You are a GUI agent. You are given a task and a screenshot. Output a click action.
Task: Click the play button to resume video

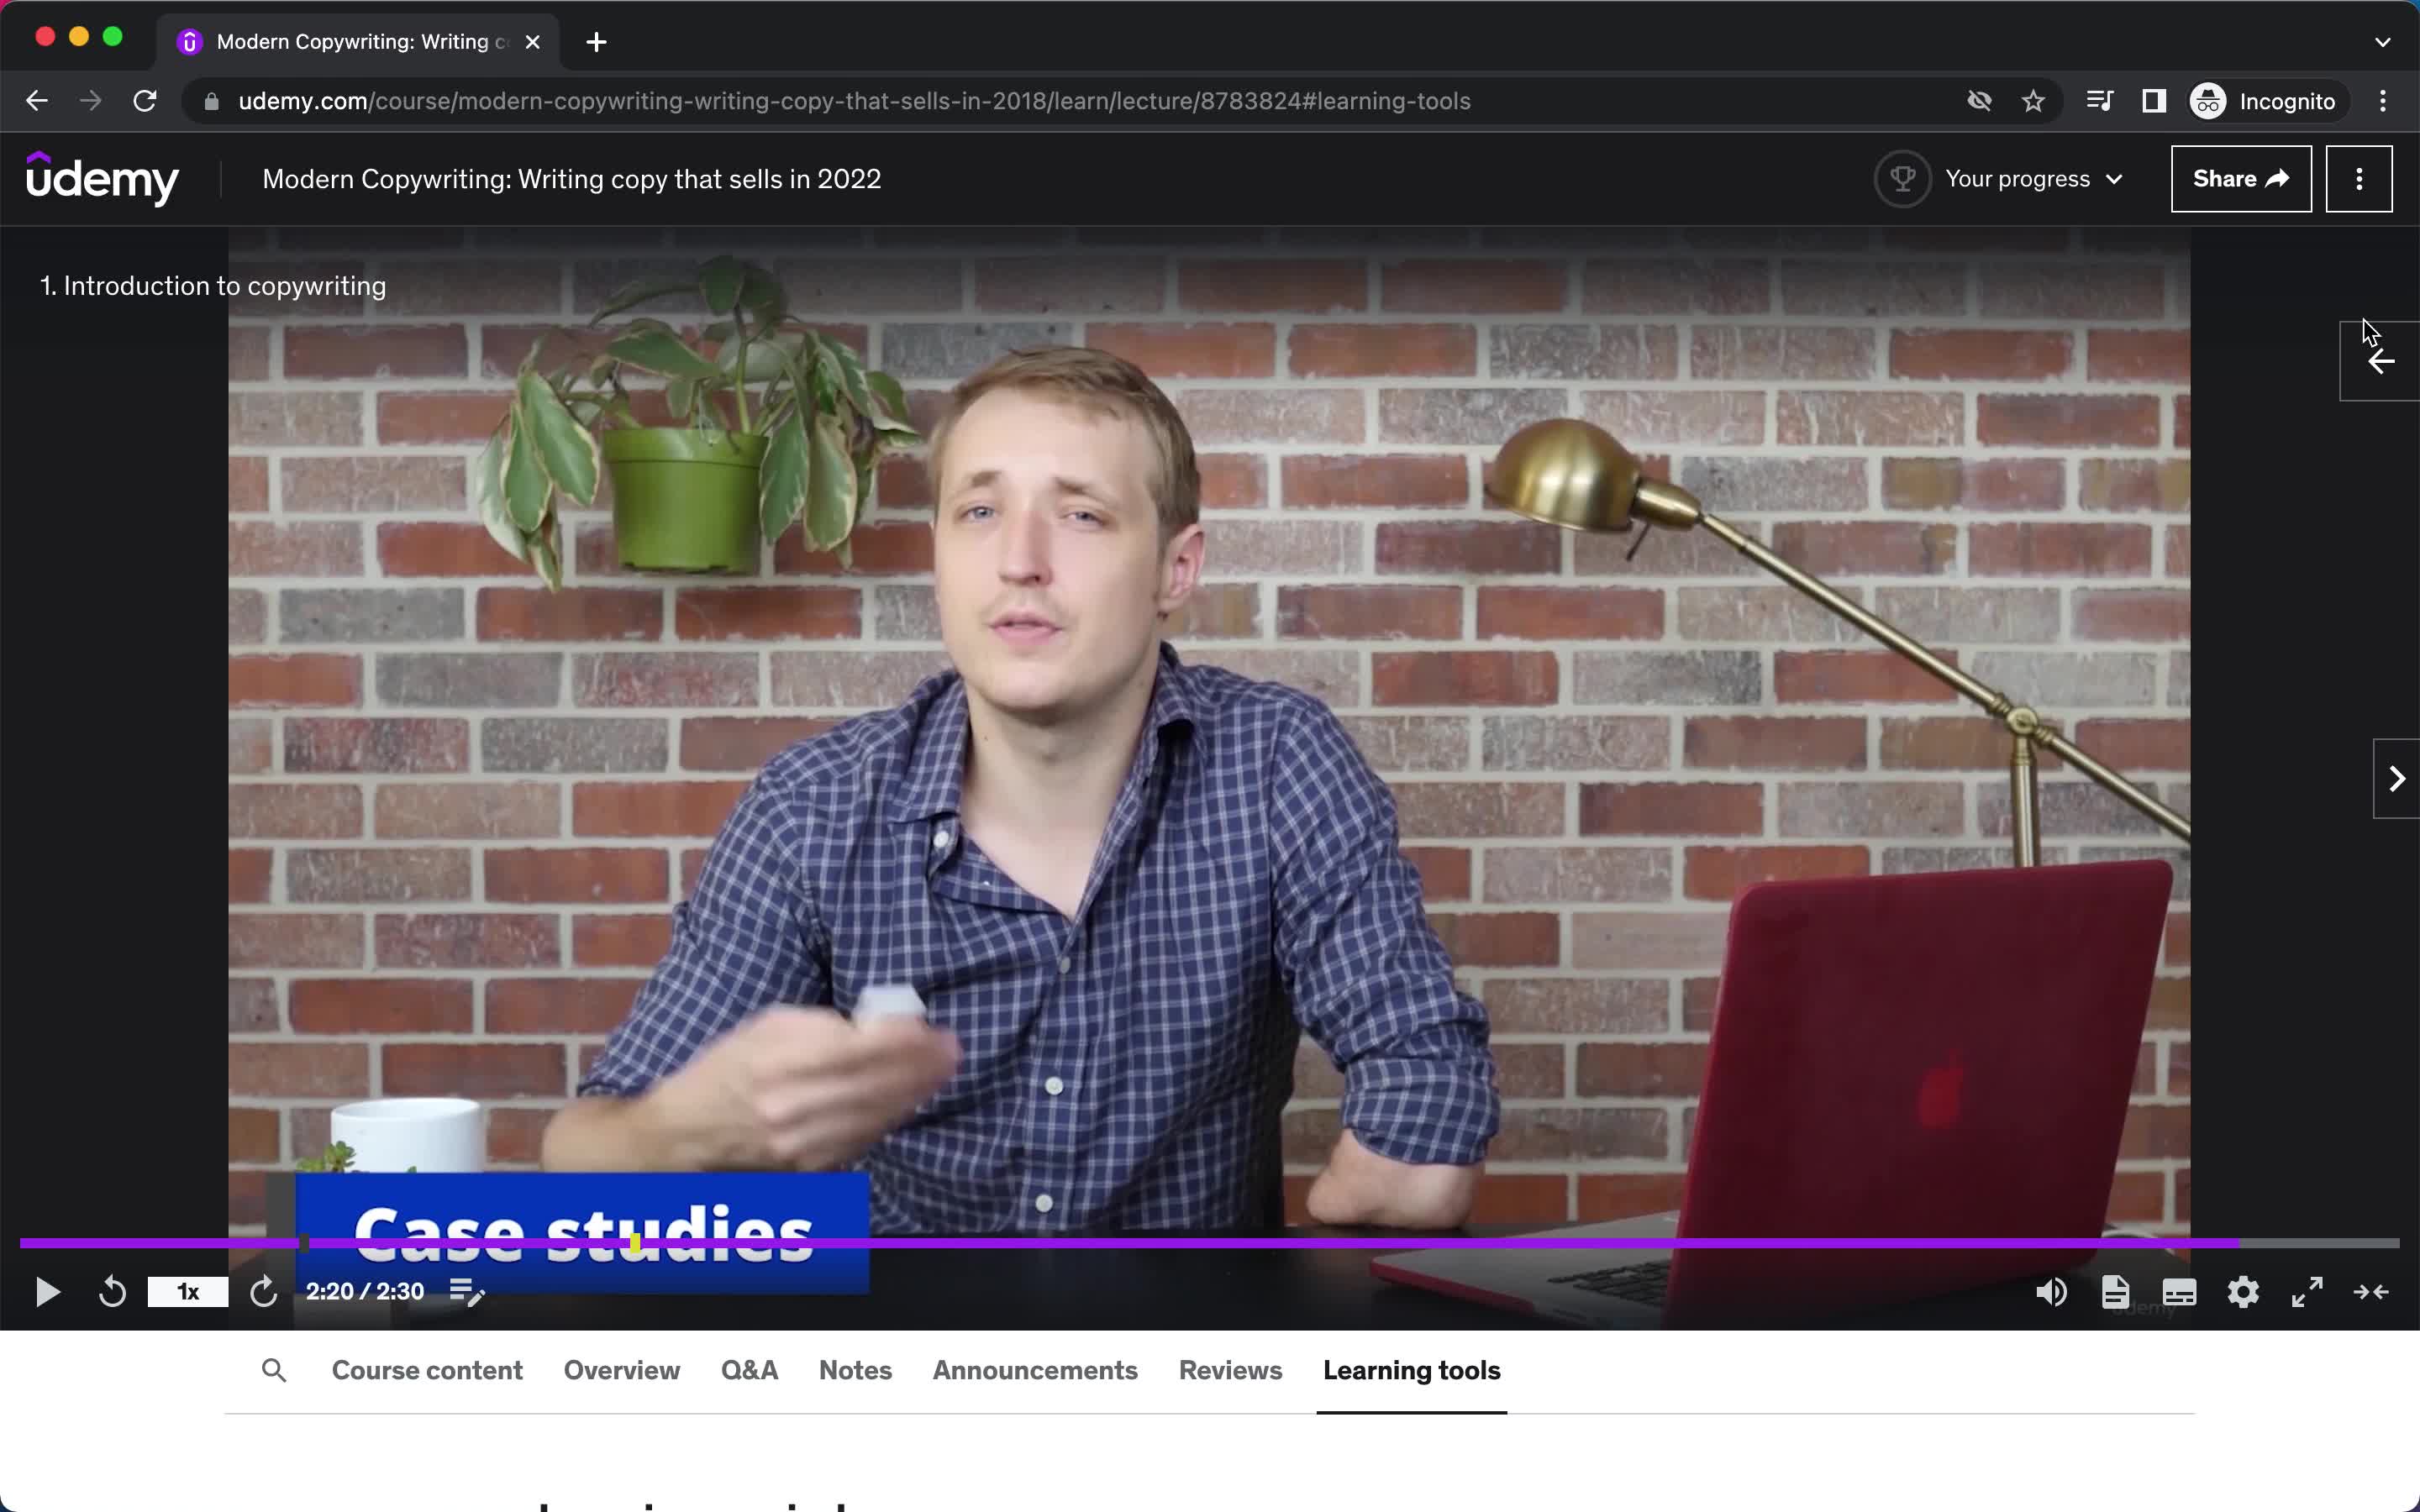pyautogui.click(x=47, y=1291)
